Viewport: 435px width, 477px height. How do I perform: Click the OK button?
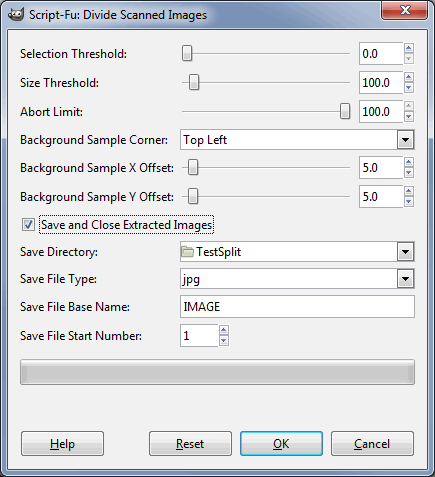pyautogui.click(x=281, y=444)
